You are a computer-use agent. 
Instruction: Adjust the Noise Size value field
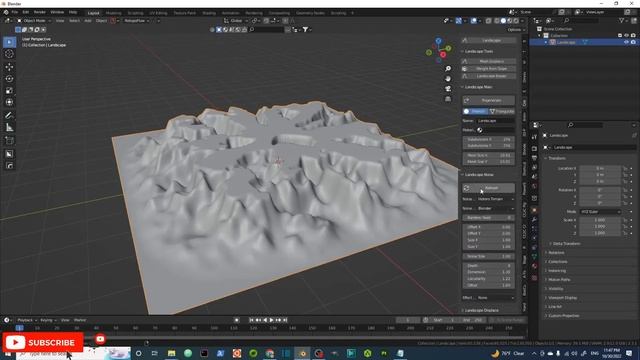point(489,256)
